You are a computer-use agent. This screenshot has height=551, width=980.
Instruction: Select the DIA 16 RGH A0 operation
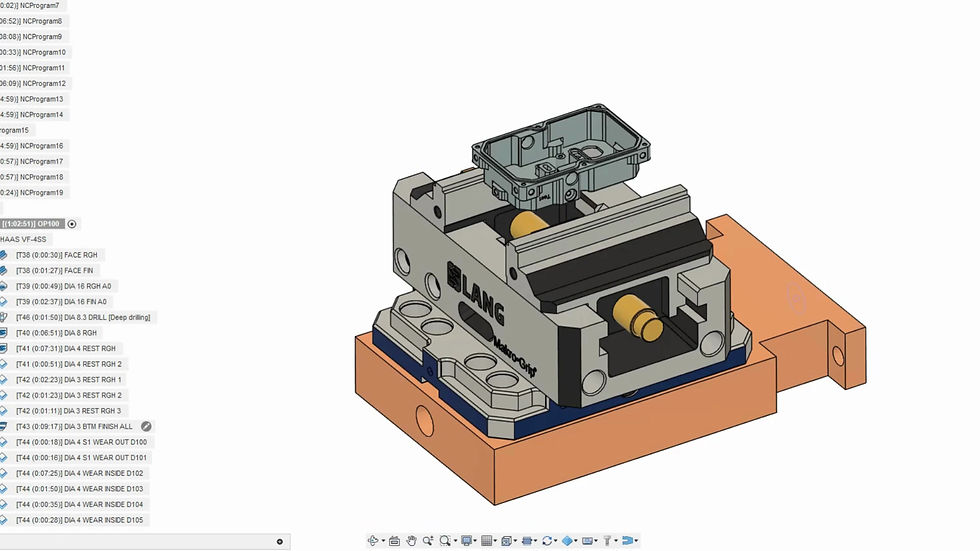click(63, 286)
